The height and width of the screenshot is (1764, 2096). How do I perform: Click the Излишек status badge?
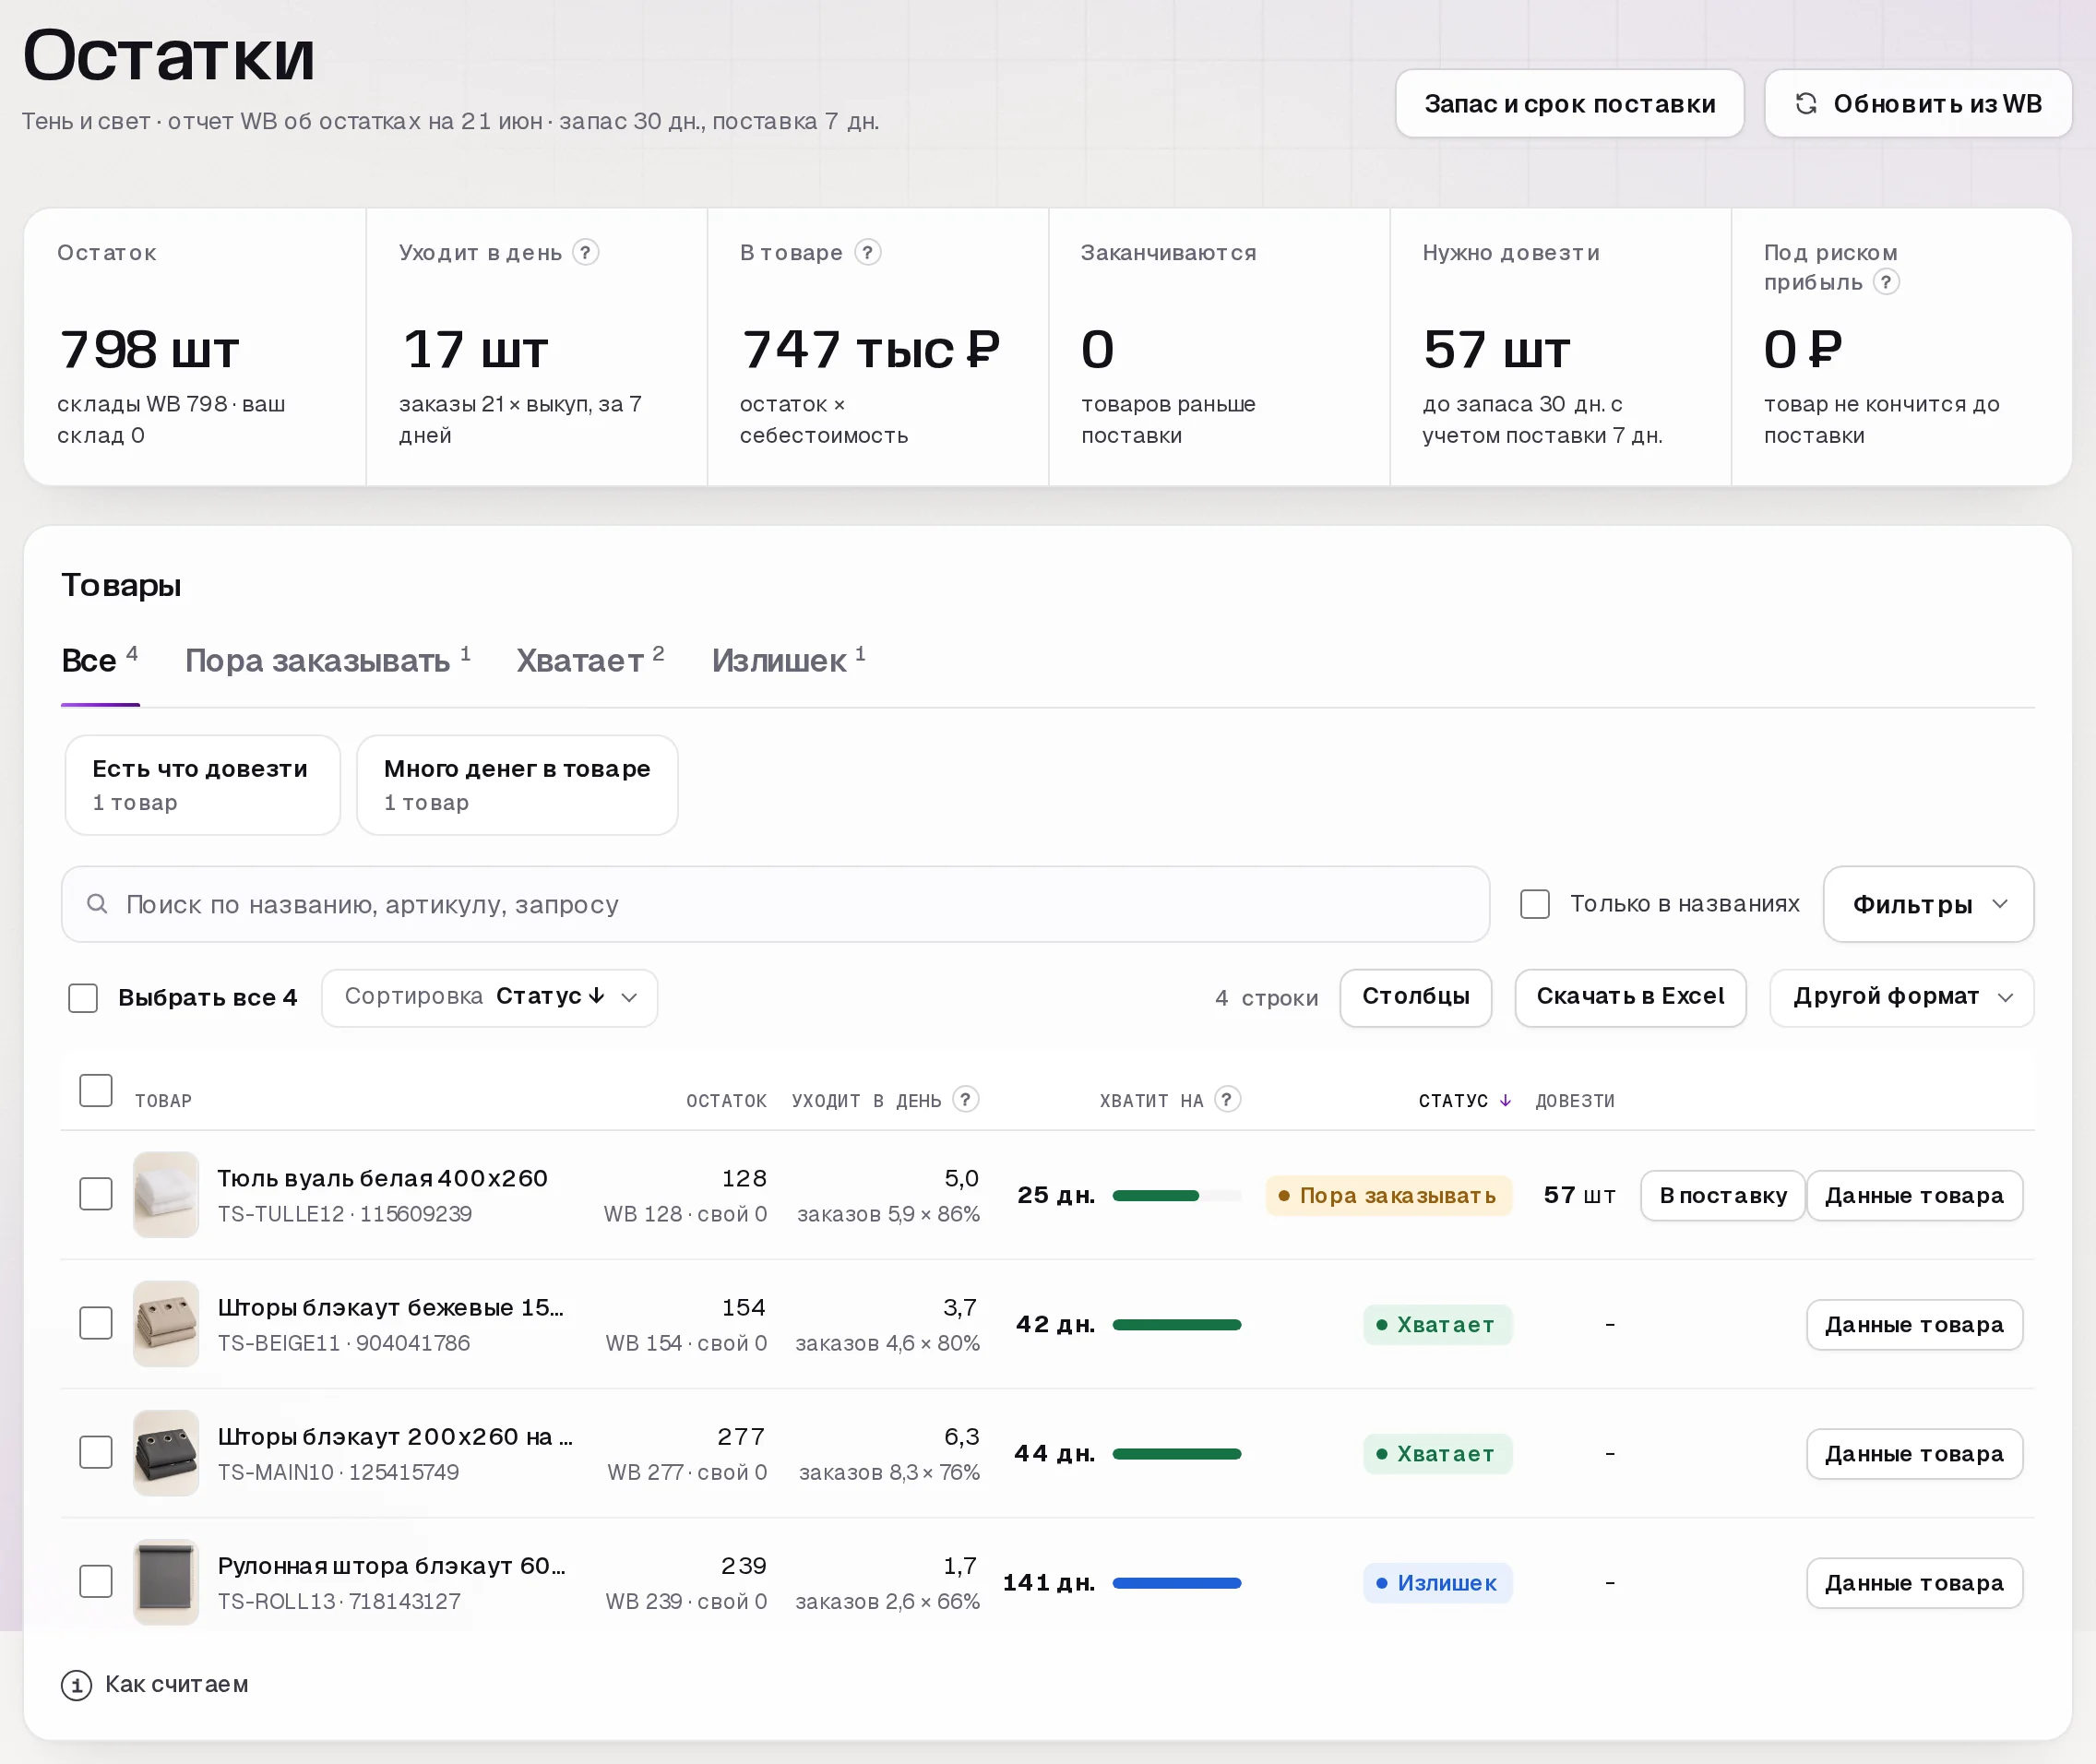pyautogui.click(x=1437, y=1582)
